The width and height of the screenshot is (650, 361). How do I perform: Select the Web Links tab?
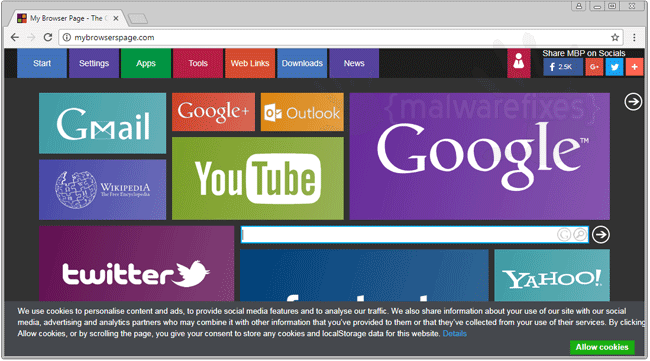(x=250, y=63)
